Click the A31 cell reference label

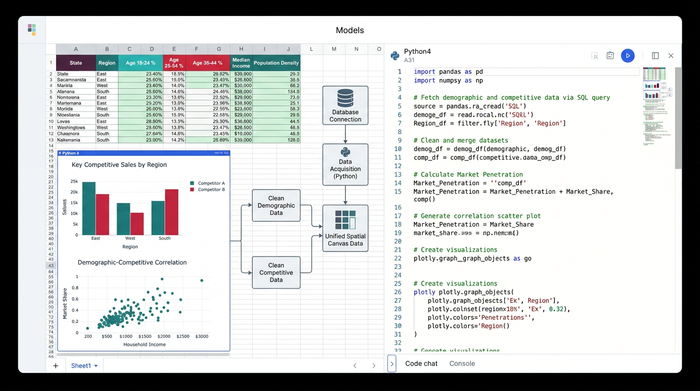coord(409,60)
